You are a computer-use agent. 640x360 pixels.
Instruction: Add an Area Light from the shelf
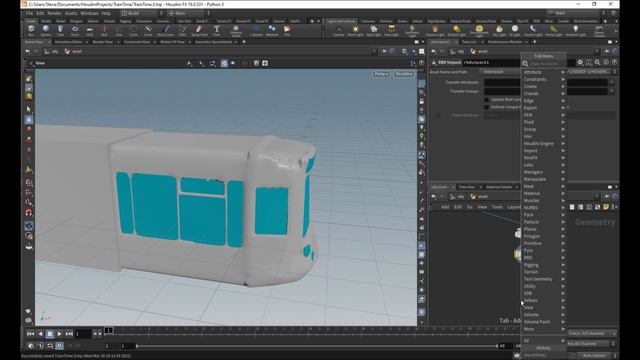pos(391,31)
